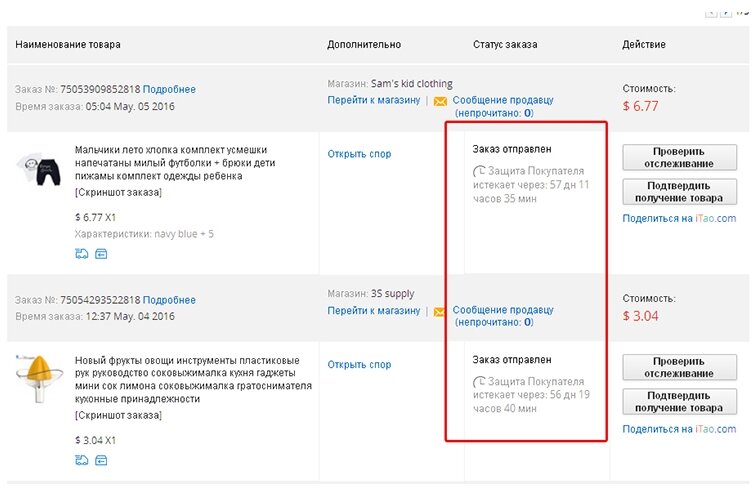Image resolution: width=755 pixels, height=488 pixels.
Task: Confirm goods received for $3.04 order
Action: (x=679, y=402)
